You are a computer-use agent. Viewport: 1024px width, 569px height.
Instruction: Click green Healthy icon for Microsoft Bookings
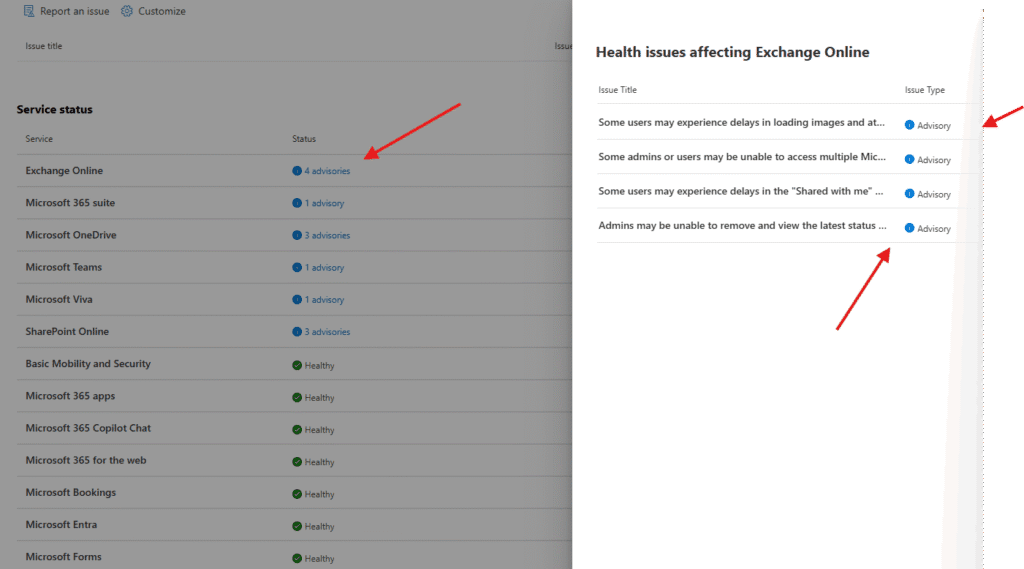297,493
